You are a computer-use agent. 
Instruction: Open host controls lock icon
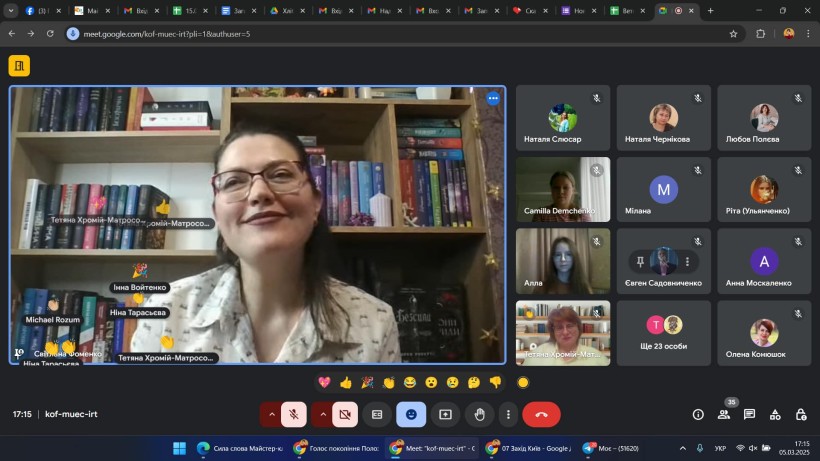click(801, 414)
